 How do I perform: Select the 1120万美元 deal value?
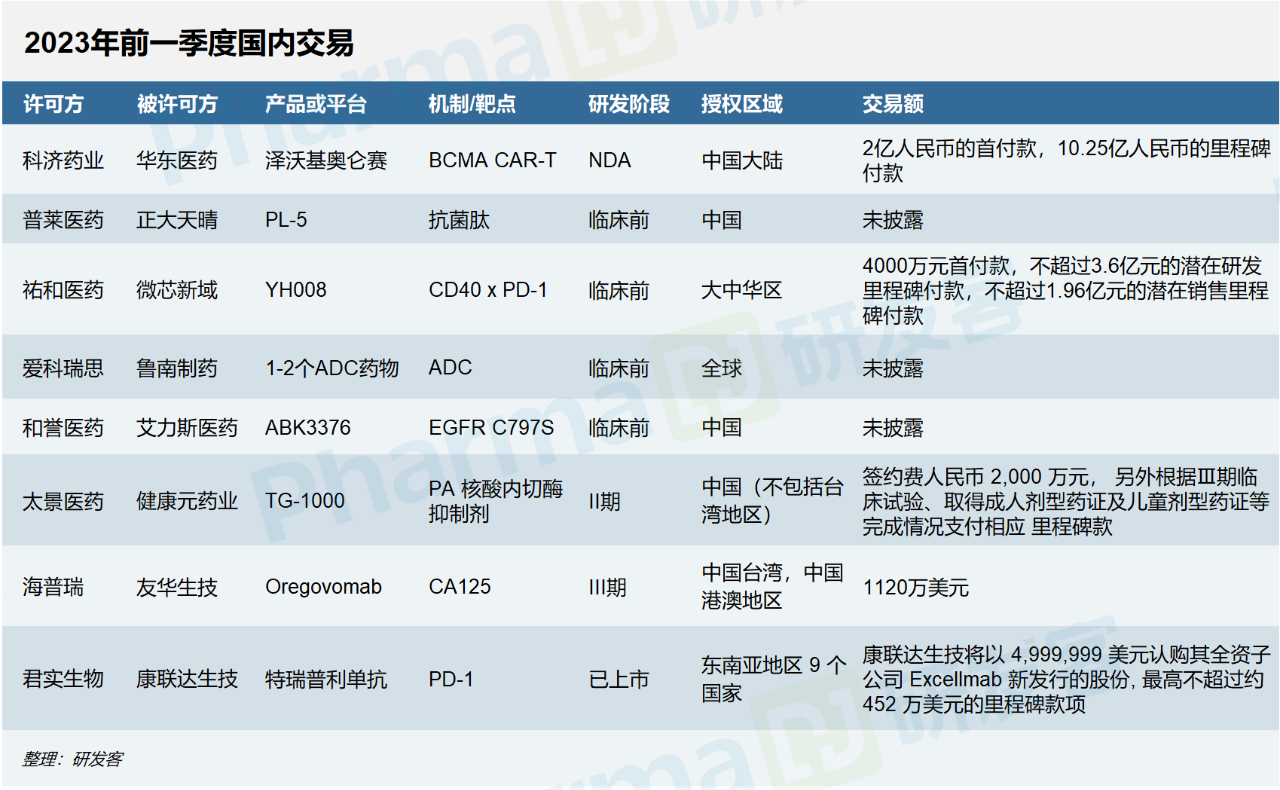coord(916,587)
